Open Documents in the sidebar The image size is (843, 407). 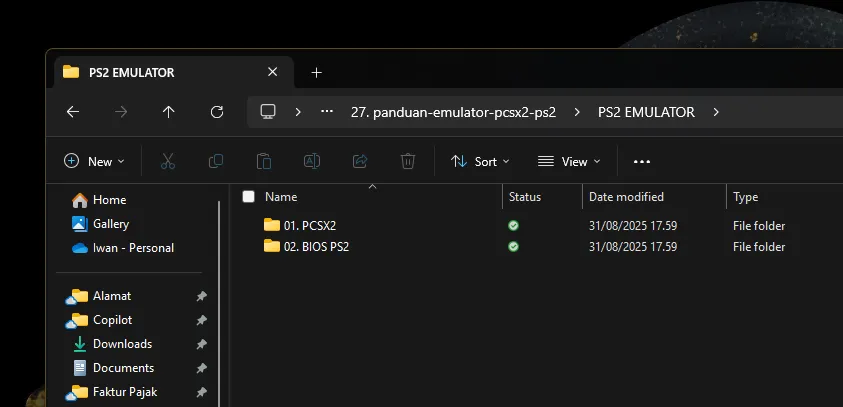pyautogui.click(x=113, y=368)
